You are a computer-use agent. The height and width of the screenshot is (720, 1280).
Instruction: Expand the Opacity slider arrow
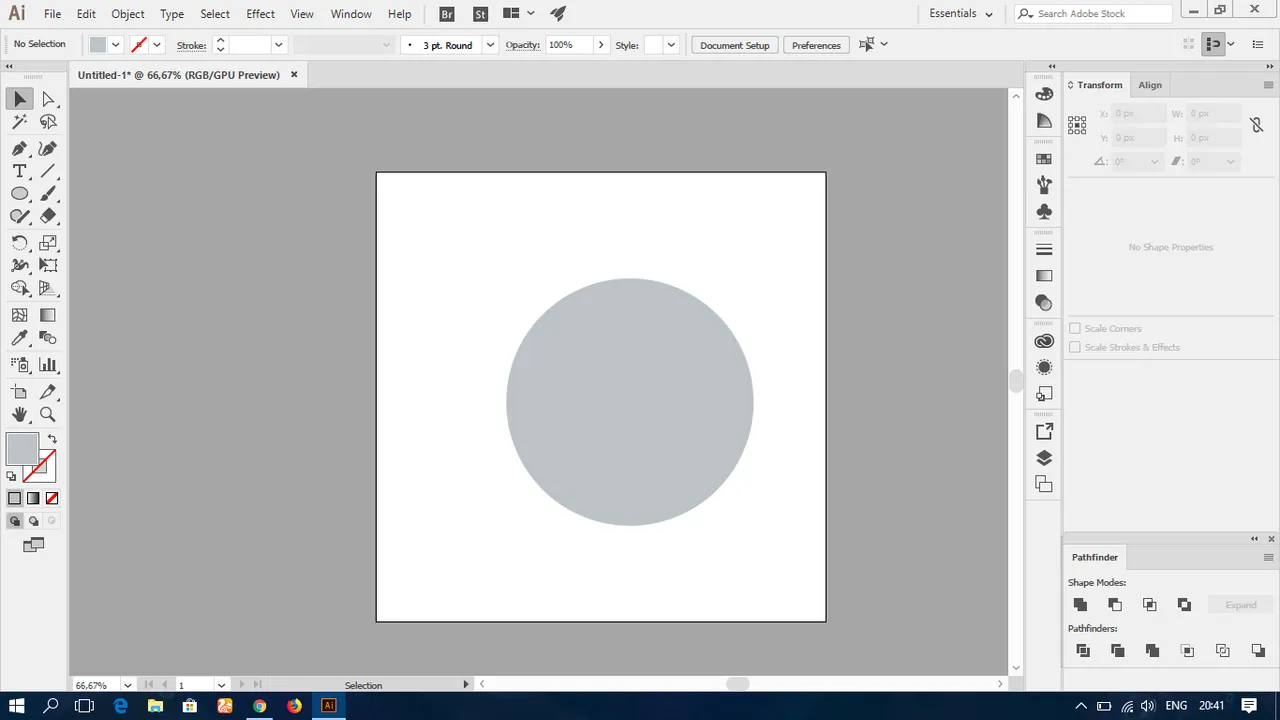click(600, 45)
